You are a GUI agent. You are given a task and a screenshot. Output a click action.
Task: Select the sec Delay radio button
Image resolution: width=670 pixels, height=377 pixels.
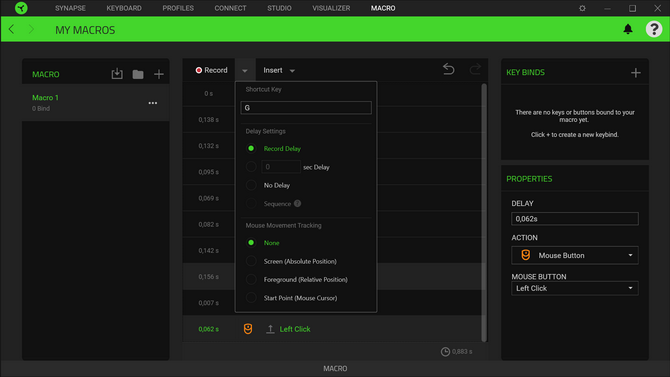click(x=251, y=167)
